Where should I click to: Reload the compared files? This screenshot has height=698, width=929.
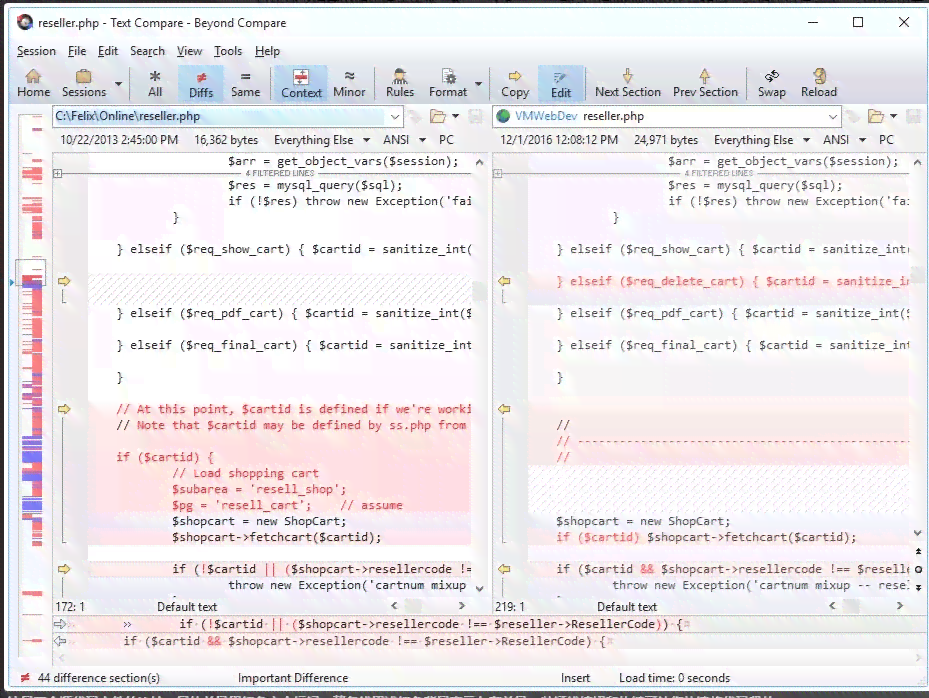(x=819, y=83)
